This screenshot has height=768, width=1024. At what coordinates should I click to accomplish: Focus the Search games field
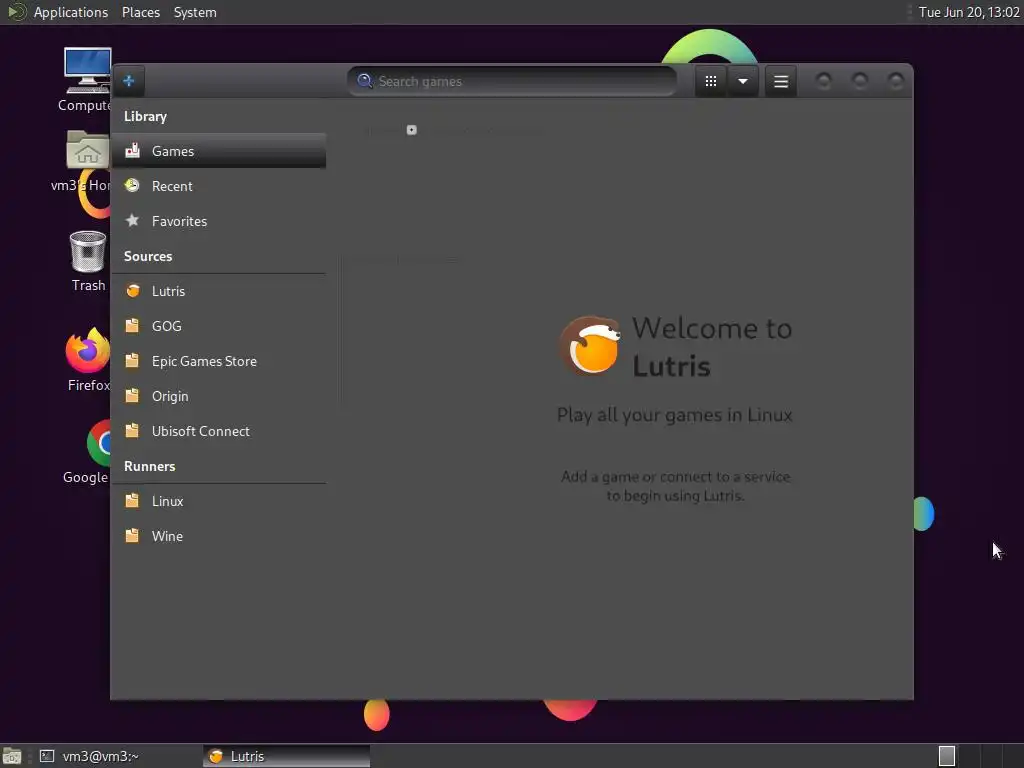pyautogui.click(x=511, y=81)
